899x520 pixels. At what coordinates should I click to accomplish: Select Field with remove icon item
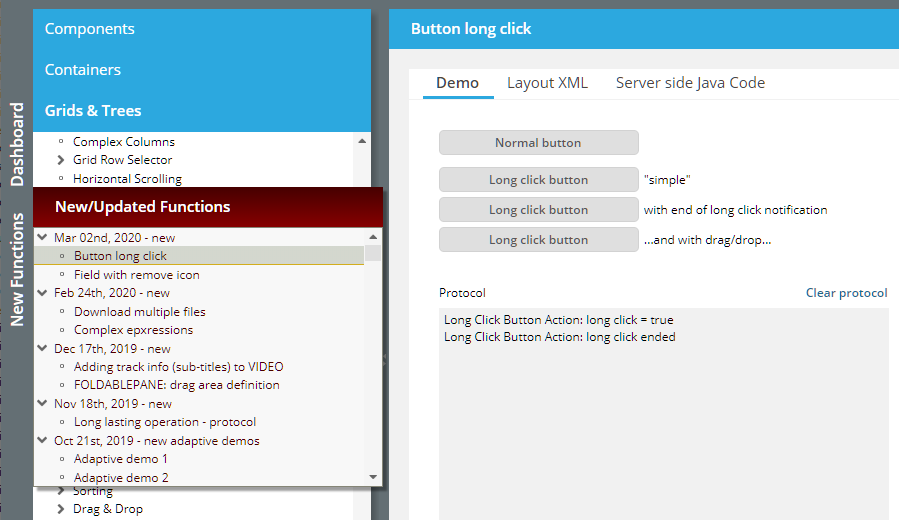point(136,274)
